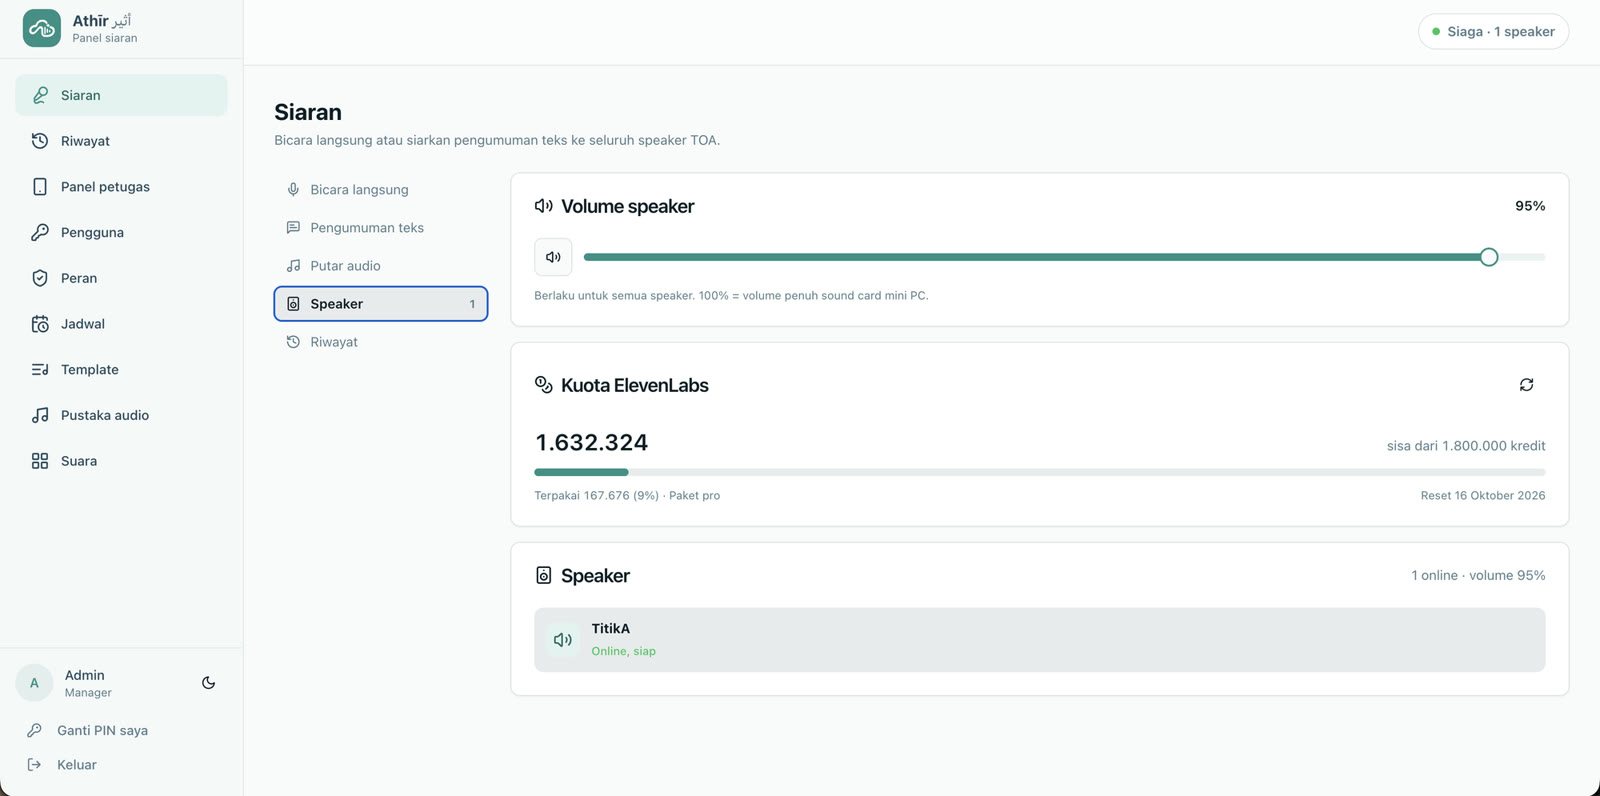
Task: Click the Speaker section heading icon
Action: (544, 576)
